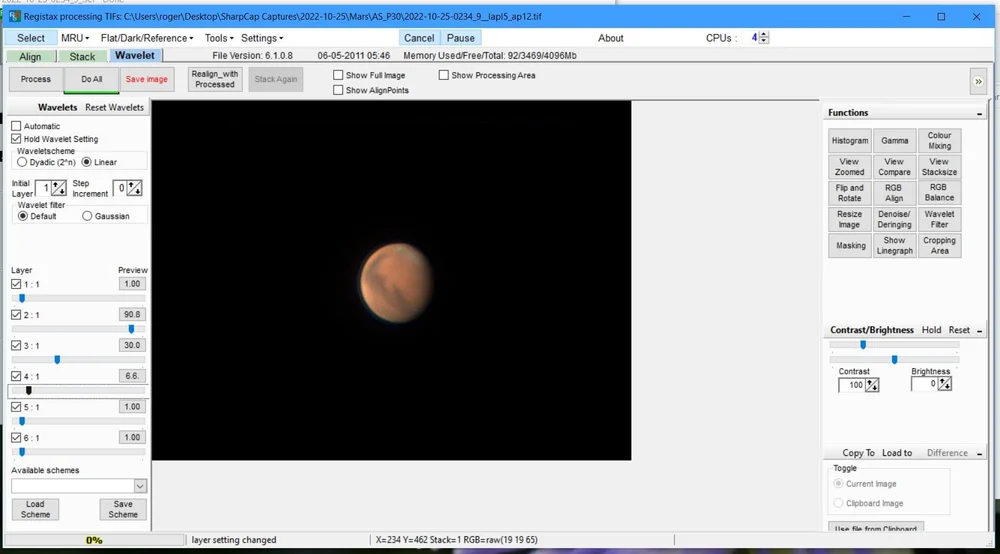Open the Cropping Area function
1000x554 pixels.
click(x=939, y=245)
